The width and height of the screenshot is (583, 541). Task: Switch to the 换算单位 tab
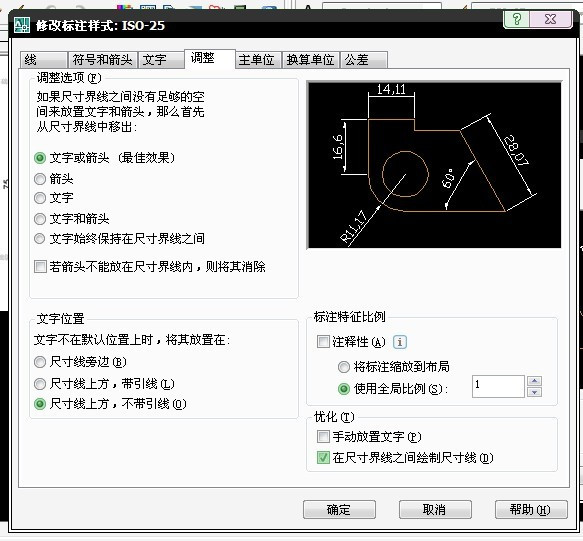point(310,60)
